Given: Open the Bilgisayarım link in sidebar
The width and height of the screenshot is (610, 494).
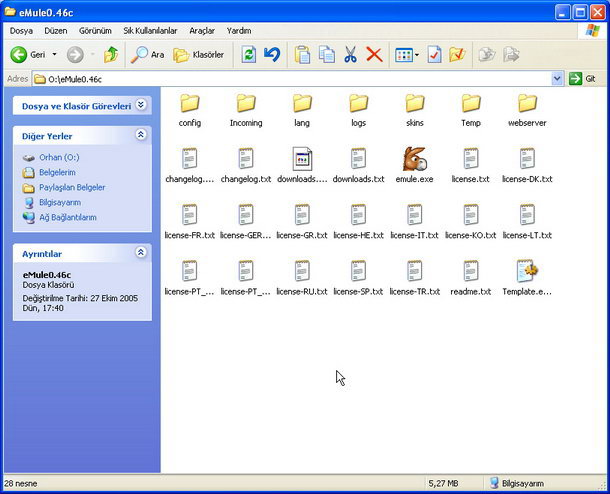Looking at the screenshot, I should [x=60, y=202].
